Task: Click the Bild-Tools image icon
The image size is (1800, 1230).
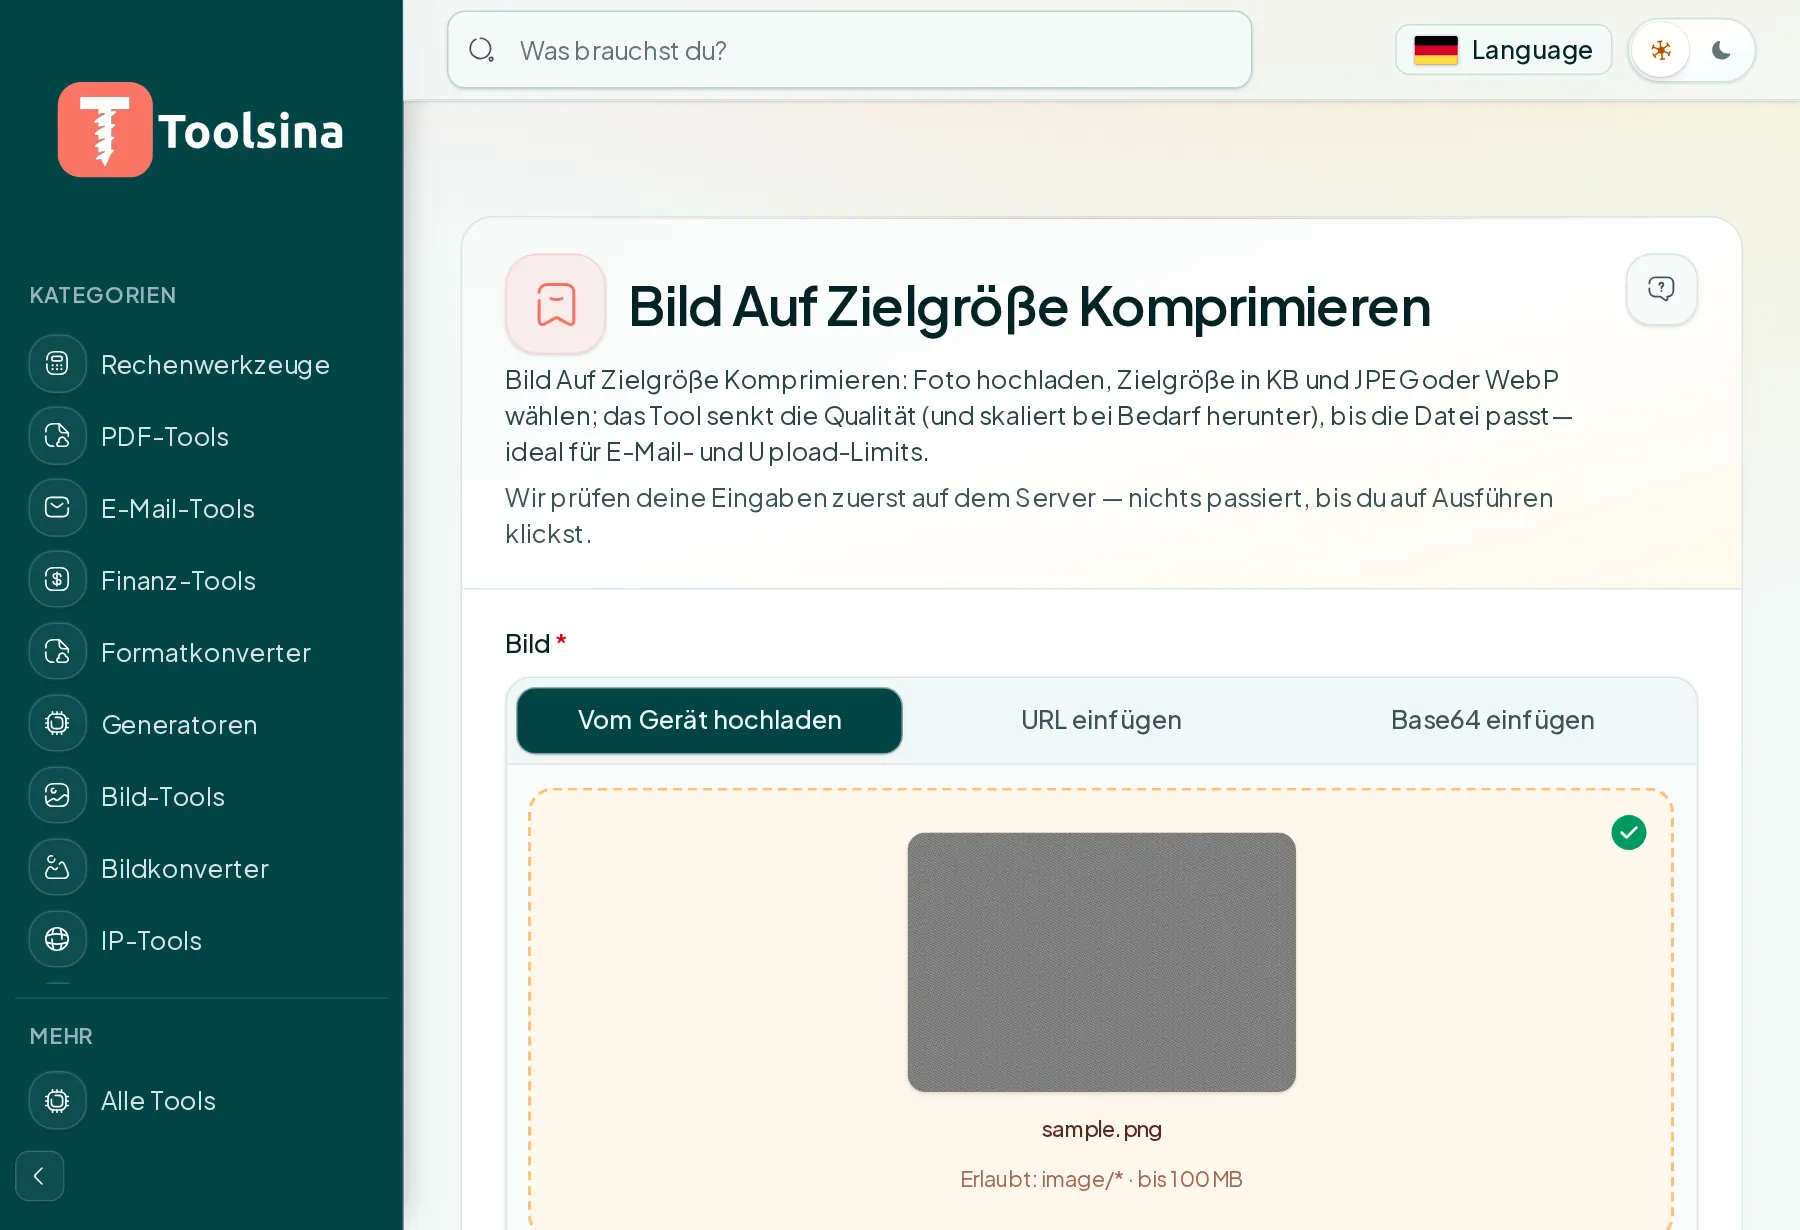Action: [x=58, y=796]
